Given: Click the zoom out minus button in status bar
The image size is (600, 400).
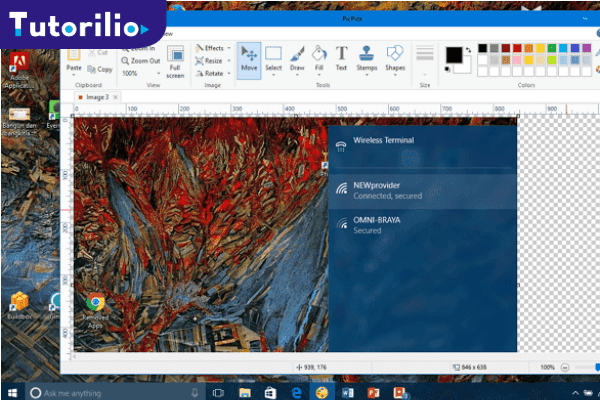Looking at the screenshot, I should pos(565,367).
